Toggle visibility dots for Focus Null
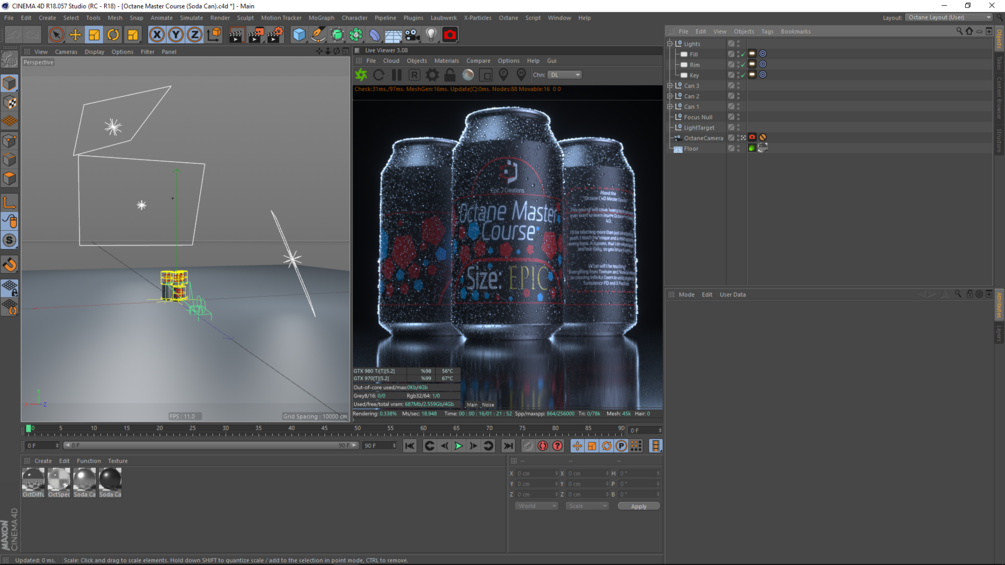This screenshot has height=565, width=1005. pyautogui.click(x=738, y=117)
